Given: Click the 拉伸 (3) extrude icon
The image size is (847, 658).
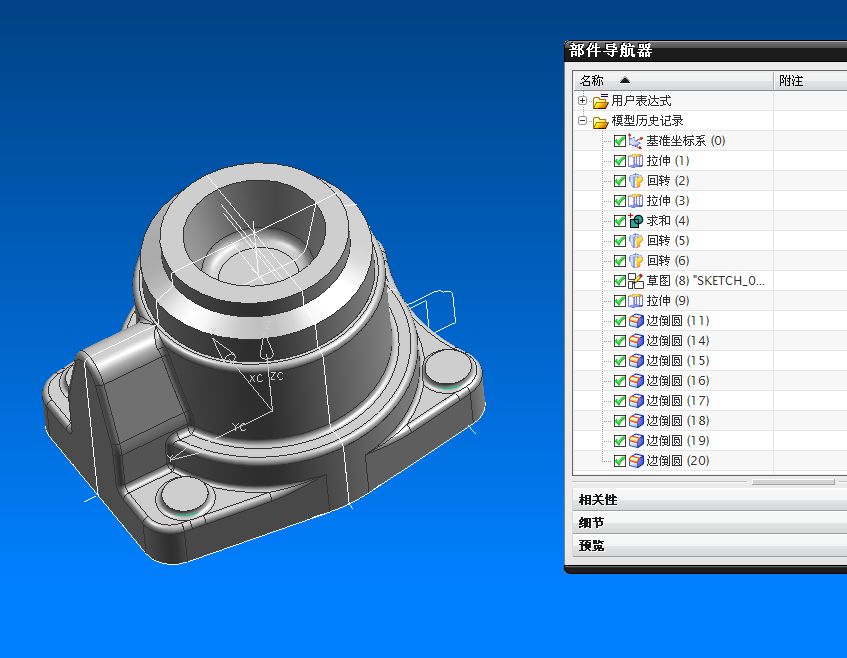Looking at the screenshot, I should tap(635, 201).
